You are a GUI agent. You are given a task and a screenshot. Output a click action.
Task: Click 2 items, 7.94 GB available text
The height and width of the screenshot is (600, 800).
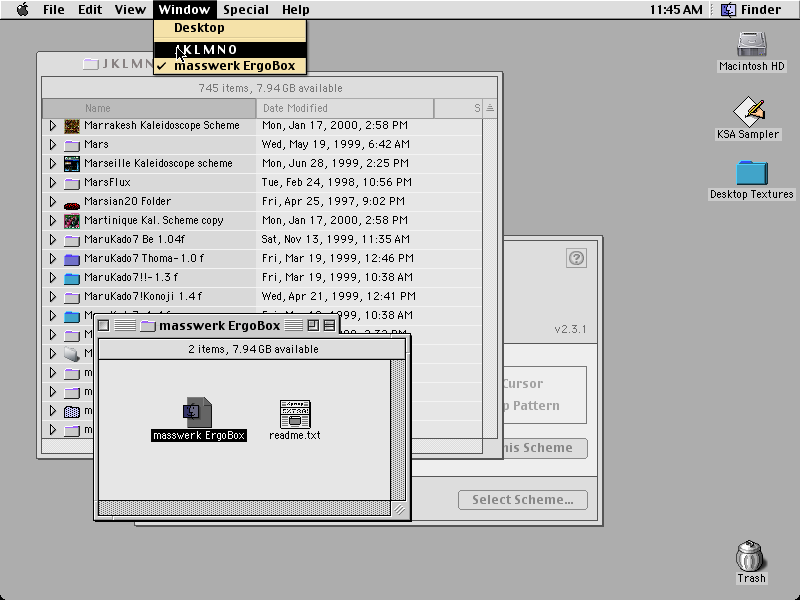pyautogui.click(x=253, y=349)
